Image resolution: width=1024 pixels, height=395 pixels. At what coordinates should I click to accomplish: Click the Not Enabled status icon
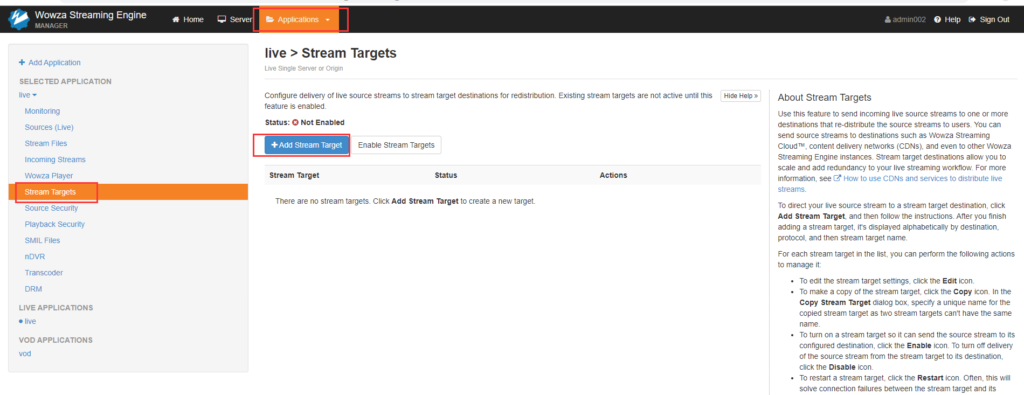click(295, 123)
